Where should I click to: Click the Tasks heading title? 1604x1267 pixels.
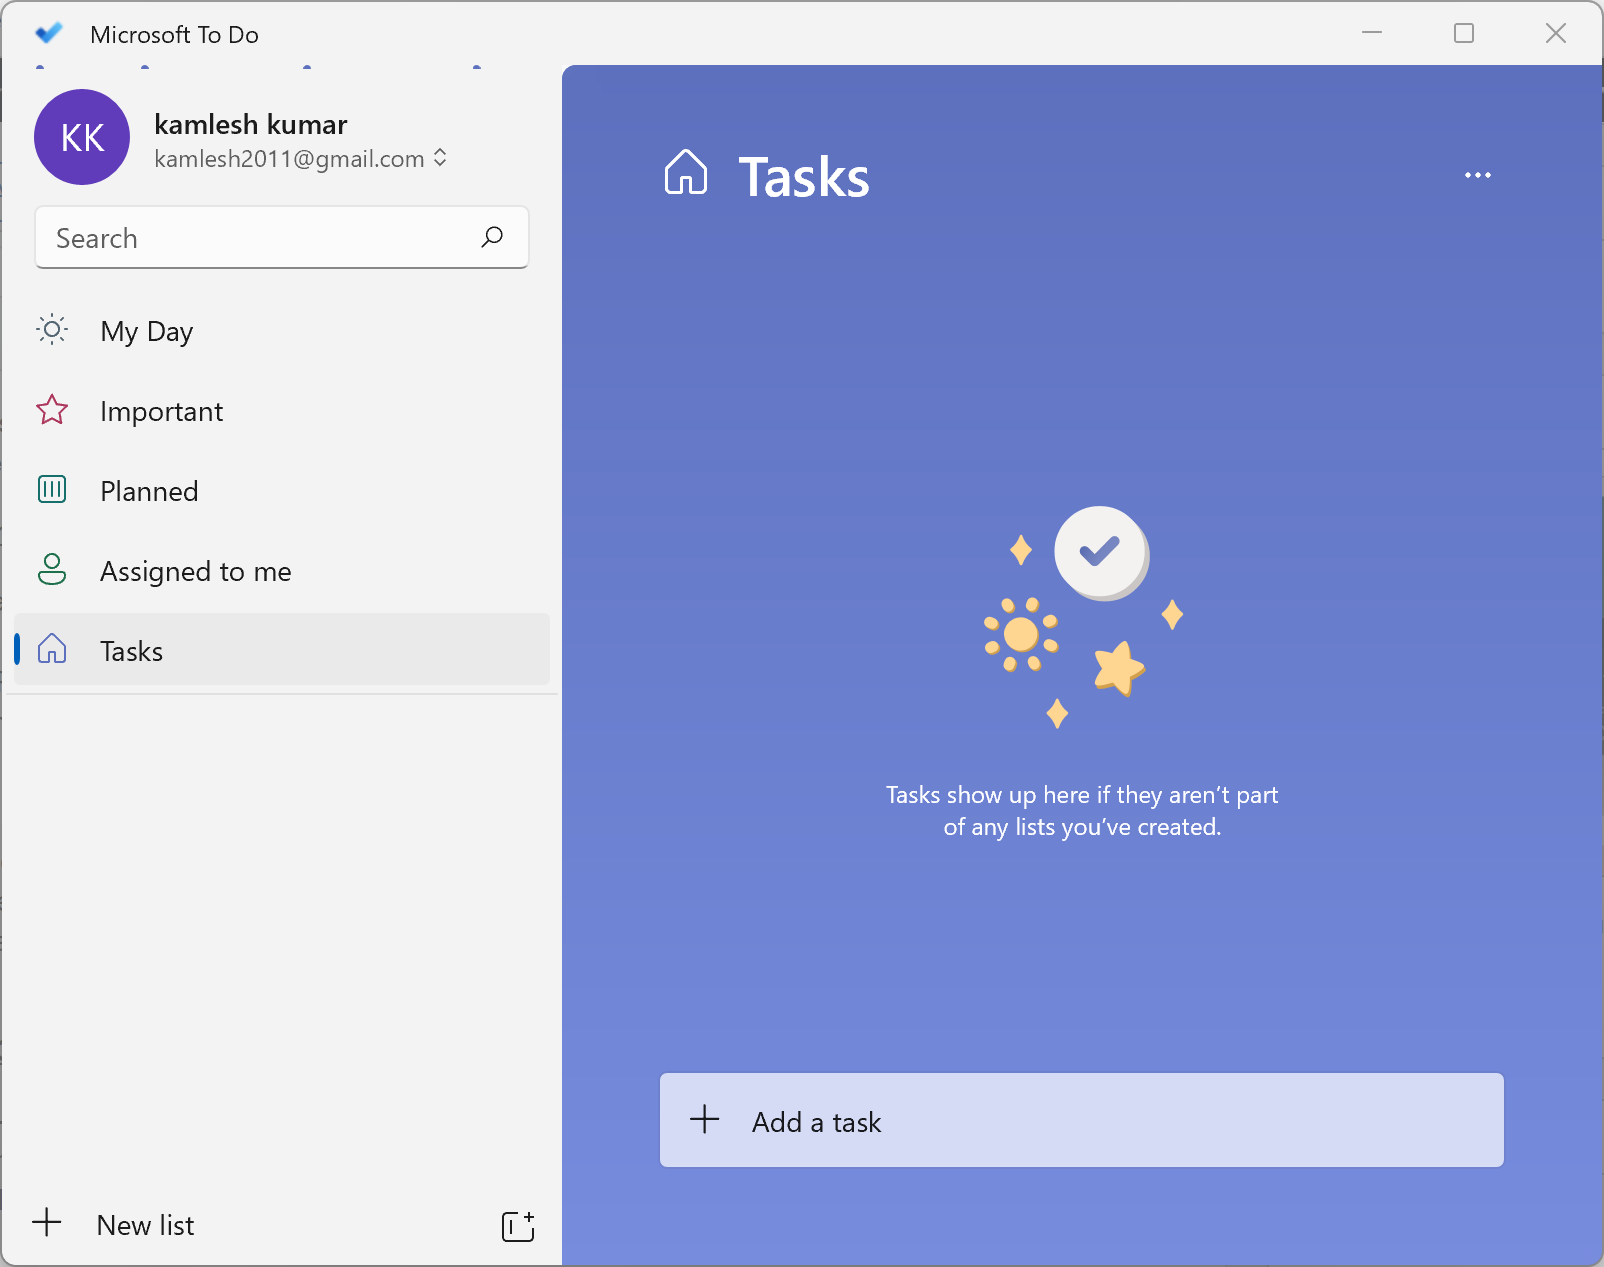coord(804,177)
